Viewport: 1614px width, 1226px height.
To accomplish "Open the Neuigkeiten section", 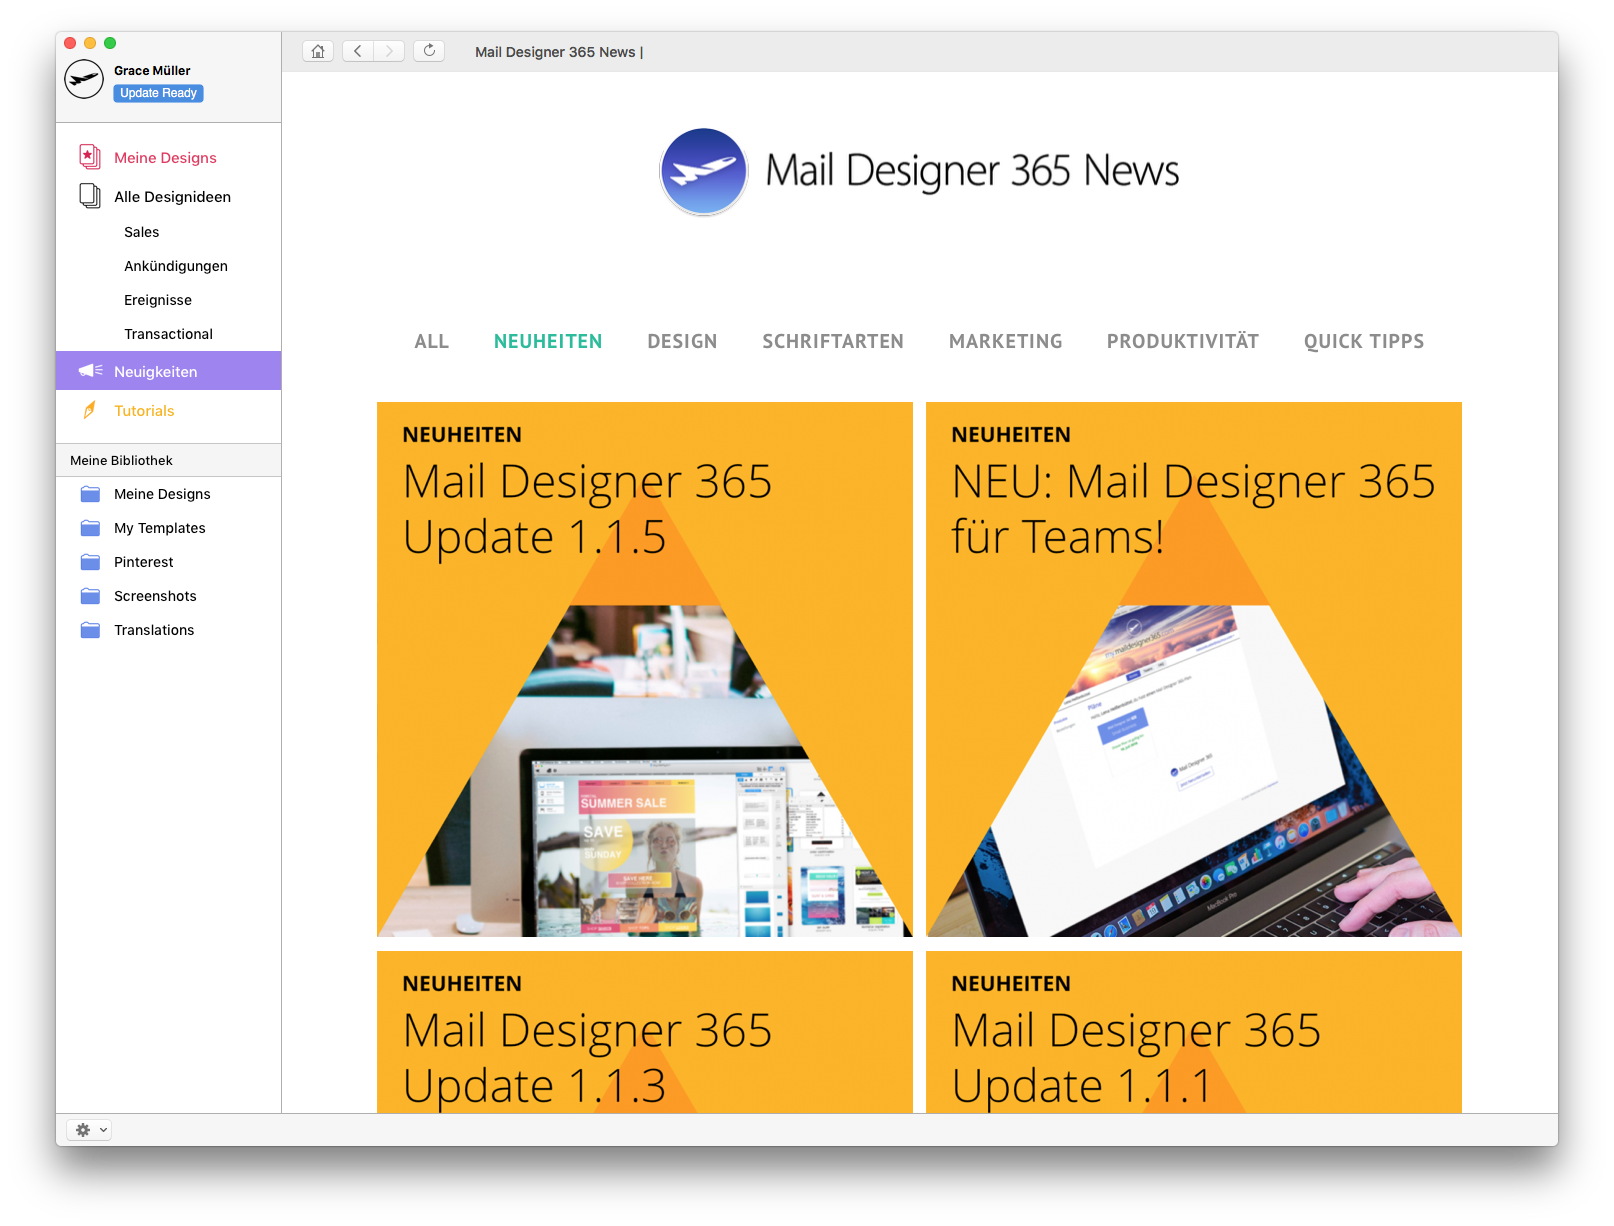I will (168, 371).
